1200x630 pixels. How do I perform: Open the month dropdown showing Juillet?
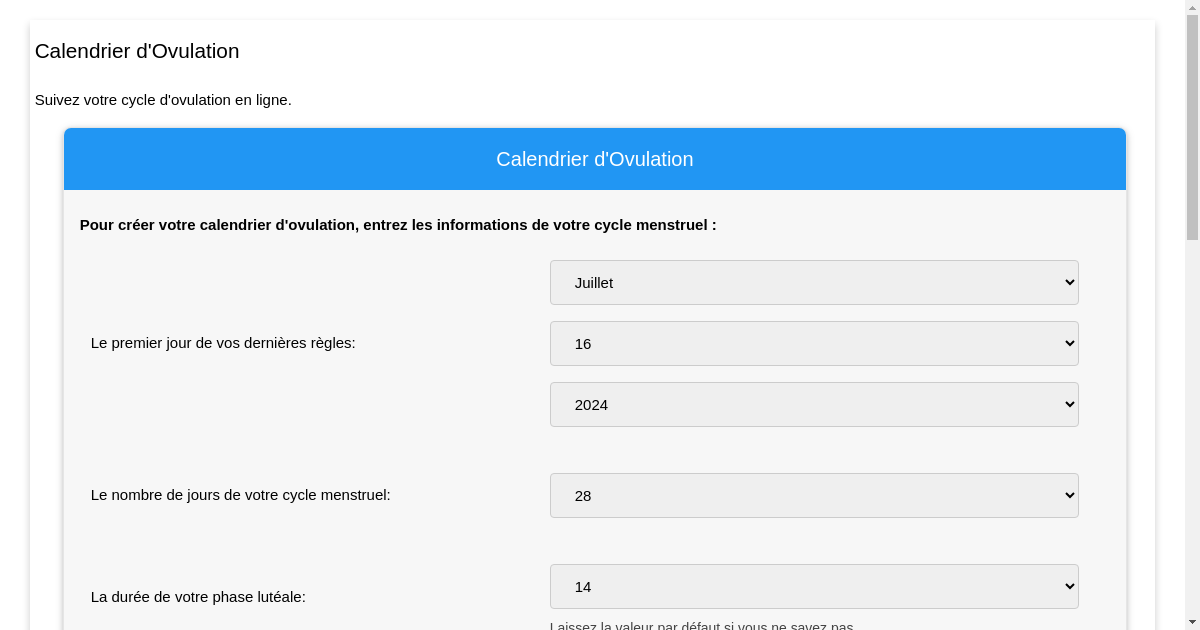[x=814, y=282]
